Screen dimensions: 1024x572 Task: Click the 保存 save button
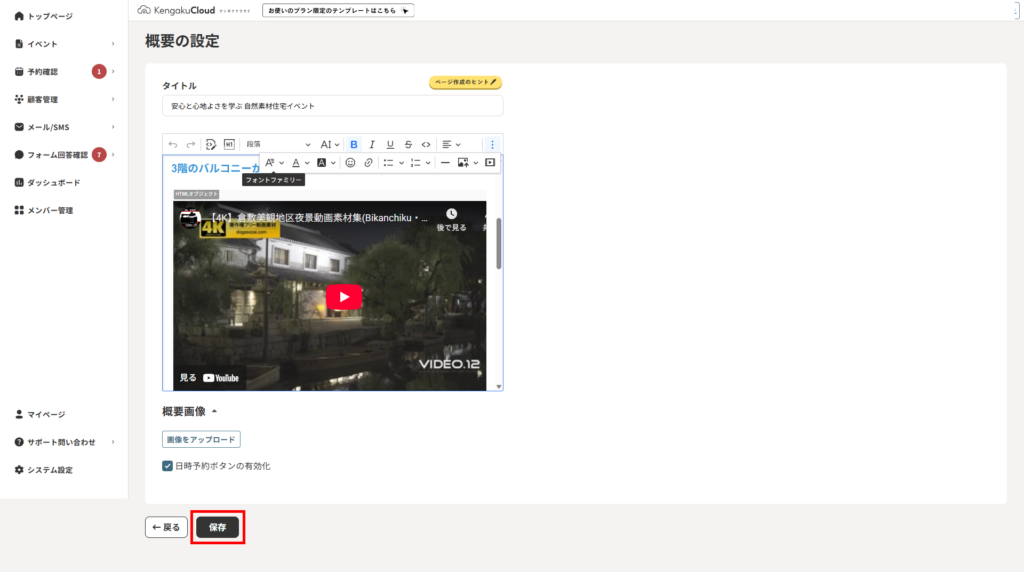pyautogui.click(x=217, y=527)
